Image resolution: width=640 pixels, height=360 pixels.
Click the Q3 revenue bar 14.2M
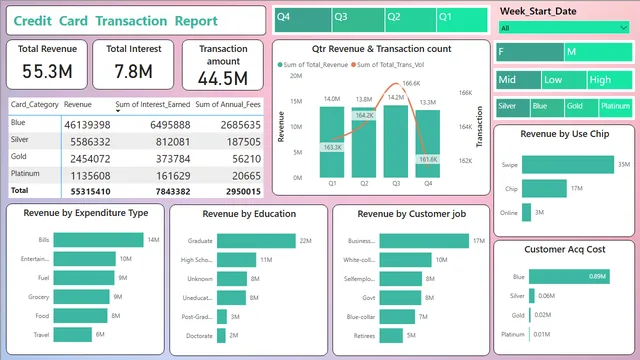[x=396, y=142]
